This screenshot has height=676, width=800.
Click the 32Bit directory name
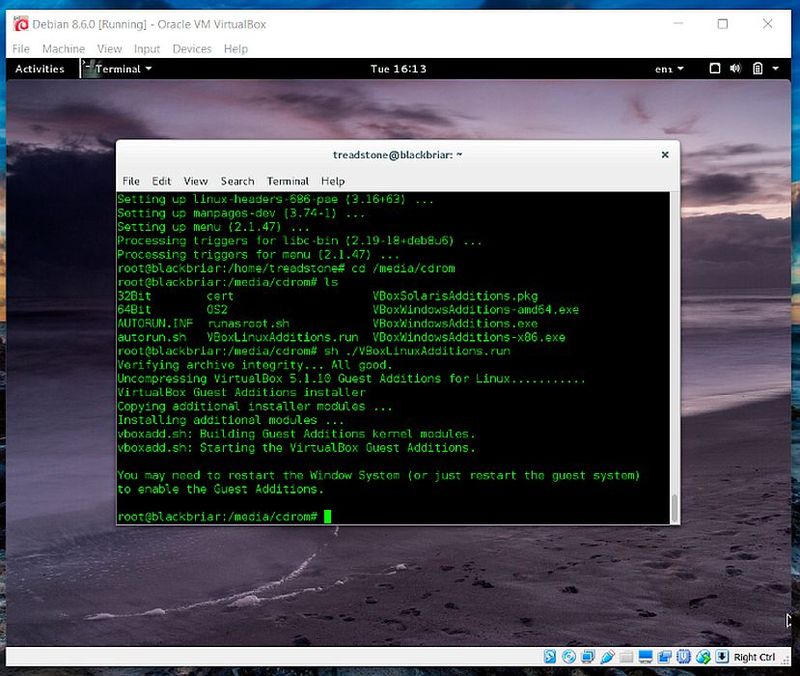(x=134, y=296)
